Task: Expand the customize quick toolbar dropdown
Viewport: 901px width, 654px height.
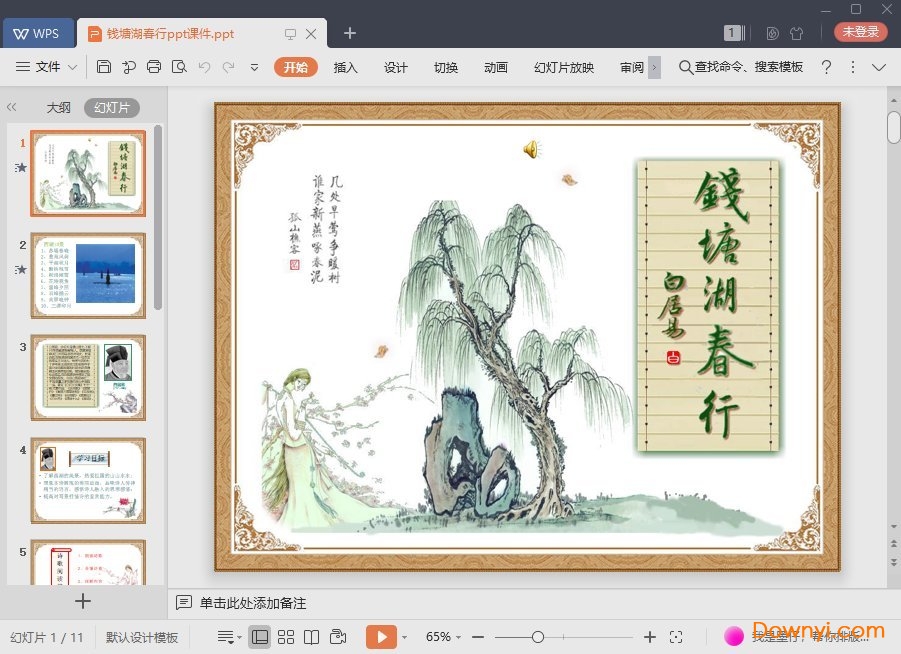Action: tap(254, 67)
